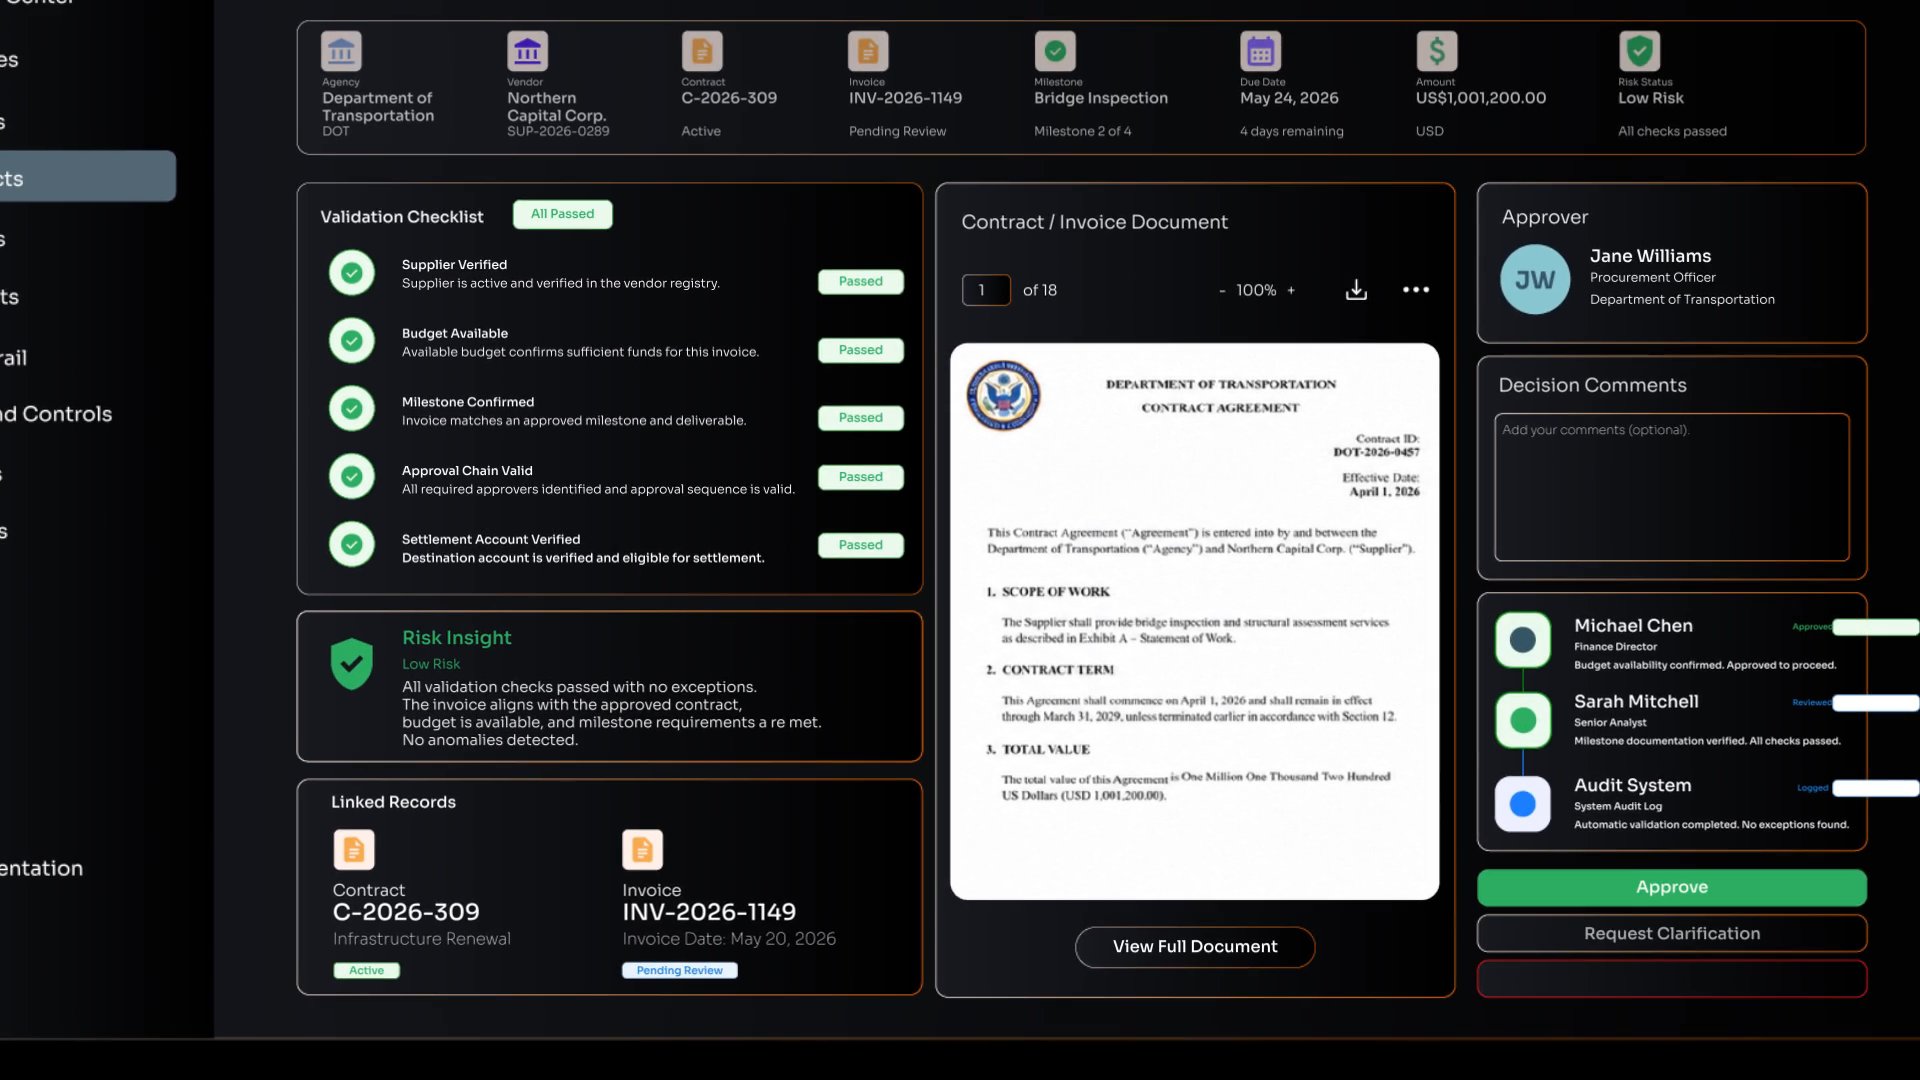
Task: Click the Contract document icon in header
Action: (x=702, y=51)
